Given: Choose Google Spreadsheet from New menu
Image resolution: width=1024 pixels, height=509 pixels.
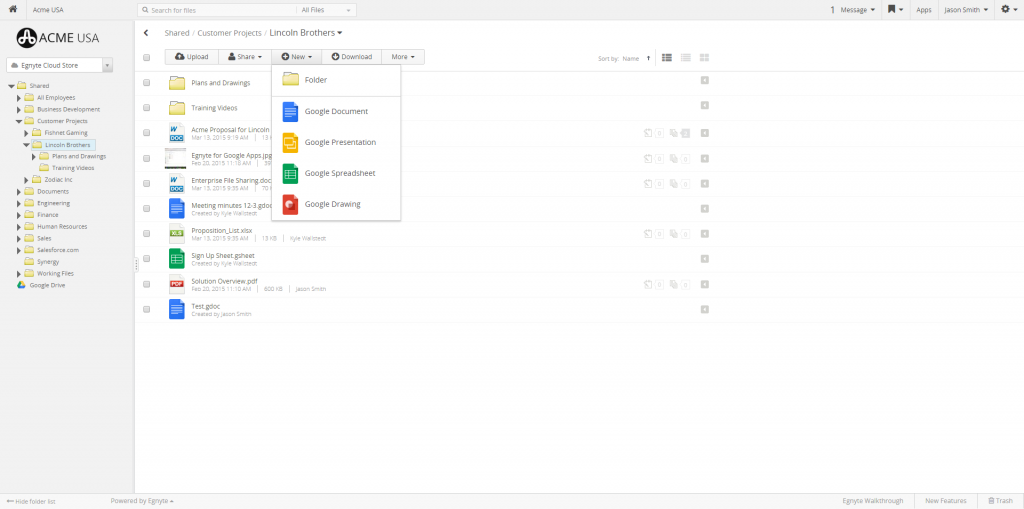Looking at the screenshot, I should click(x=339, y=173).
